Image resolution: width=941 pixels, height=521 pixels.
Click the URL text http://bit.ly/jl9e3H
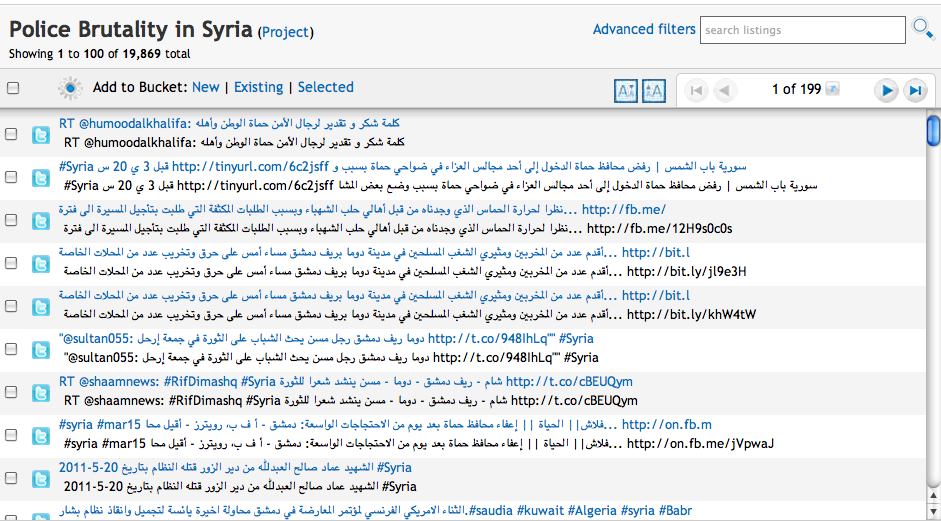tap(687, 272)
